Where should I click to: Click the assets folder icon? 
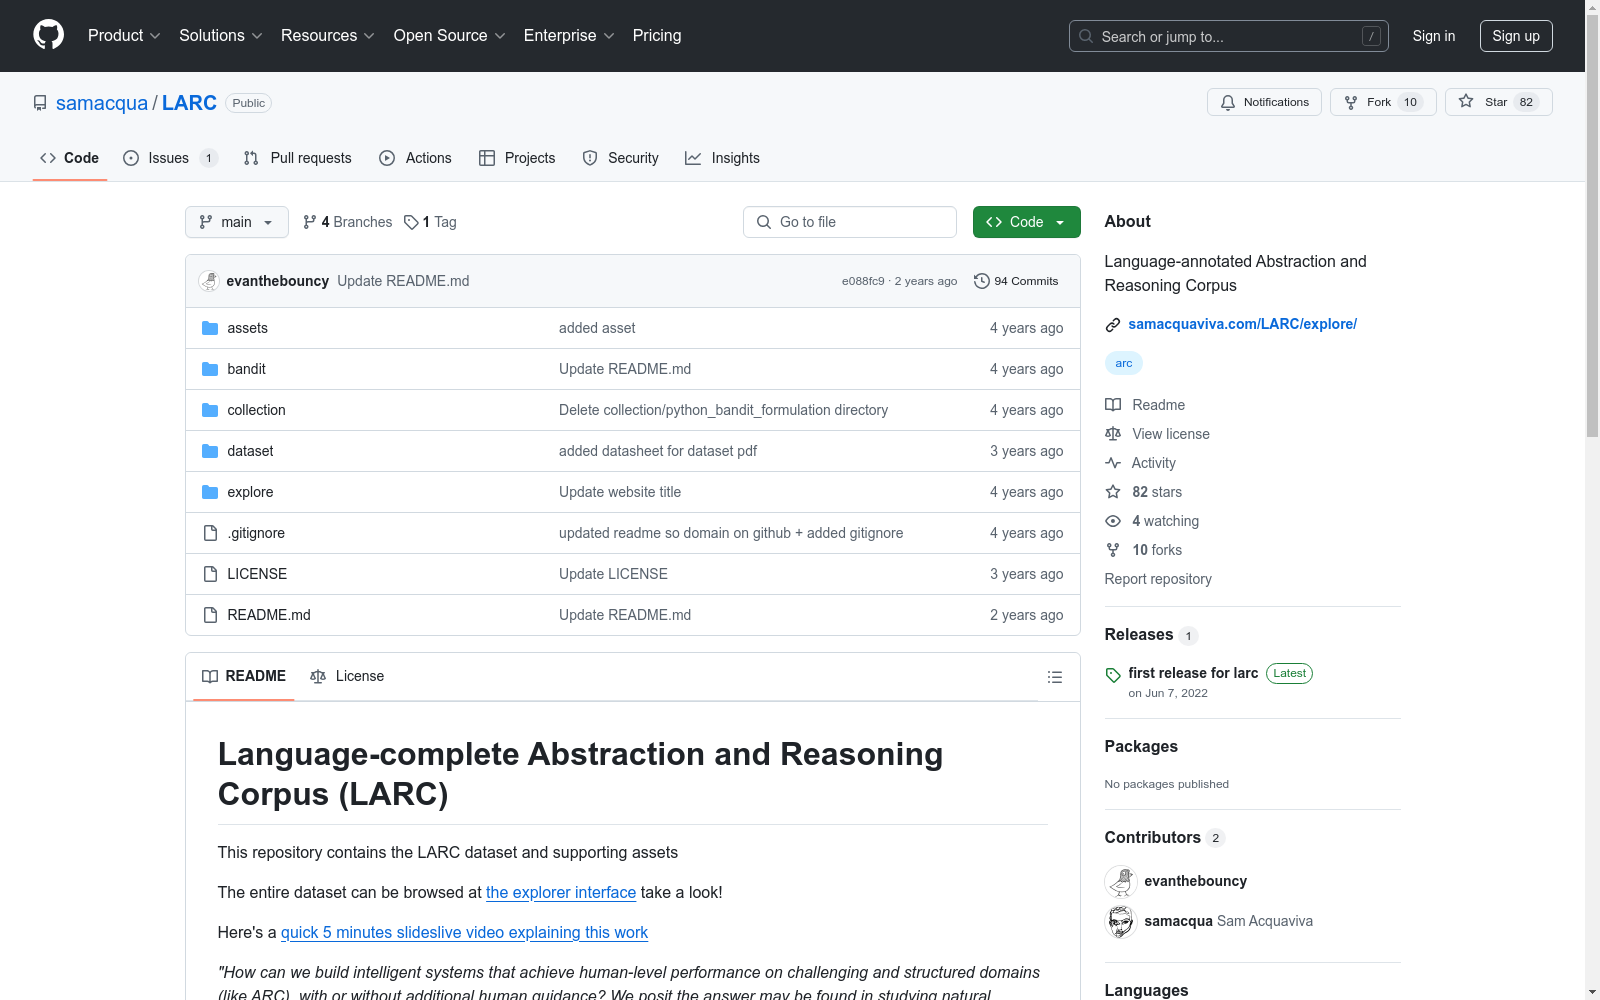[210, 328]
